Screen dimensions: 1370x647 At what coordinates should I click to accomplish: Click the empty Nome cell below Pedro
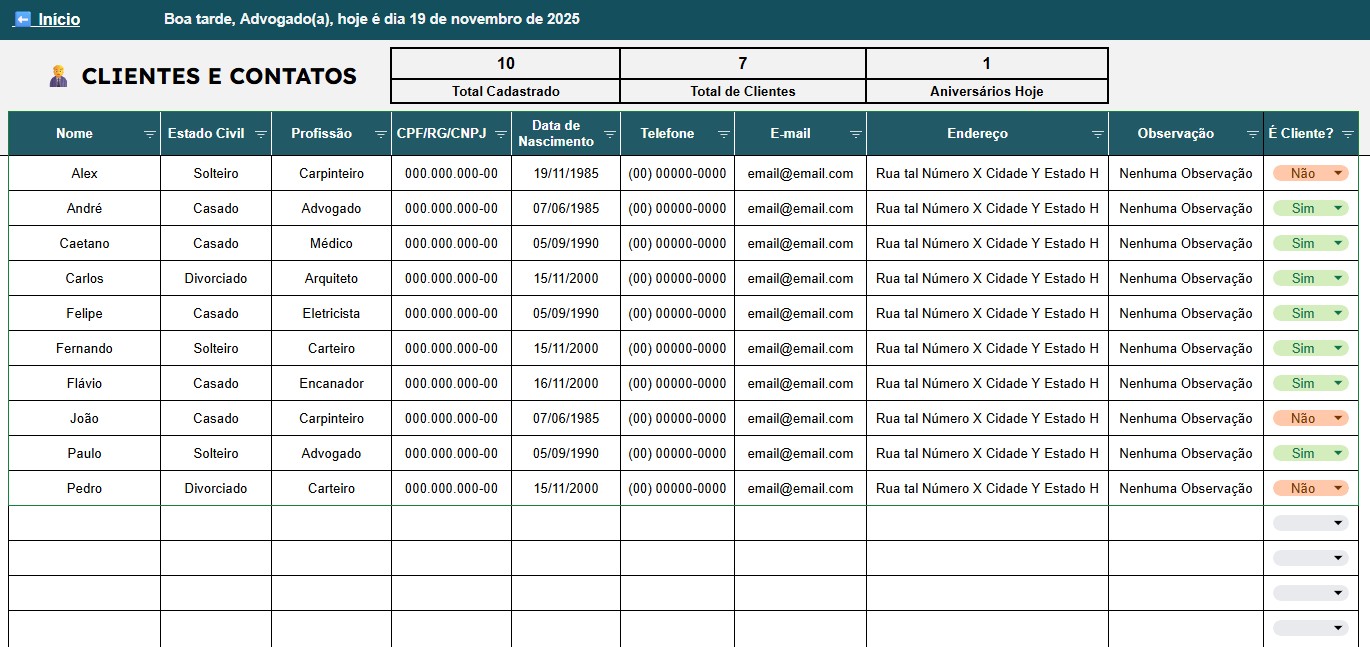click(x=84, y=523)
